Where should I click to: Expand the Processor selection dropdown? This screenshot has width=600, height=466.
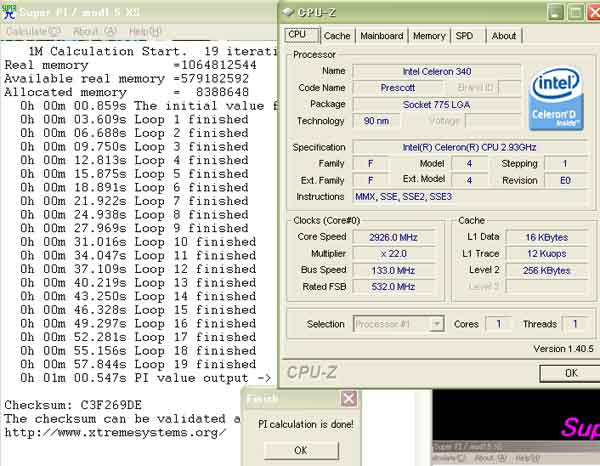pos(435,324)
